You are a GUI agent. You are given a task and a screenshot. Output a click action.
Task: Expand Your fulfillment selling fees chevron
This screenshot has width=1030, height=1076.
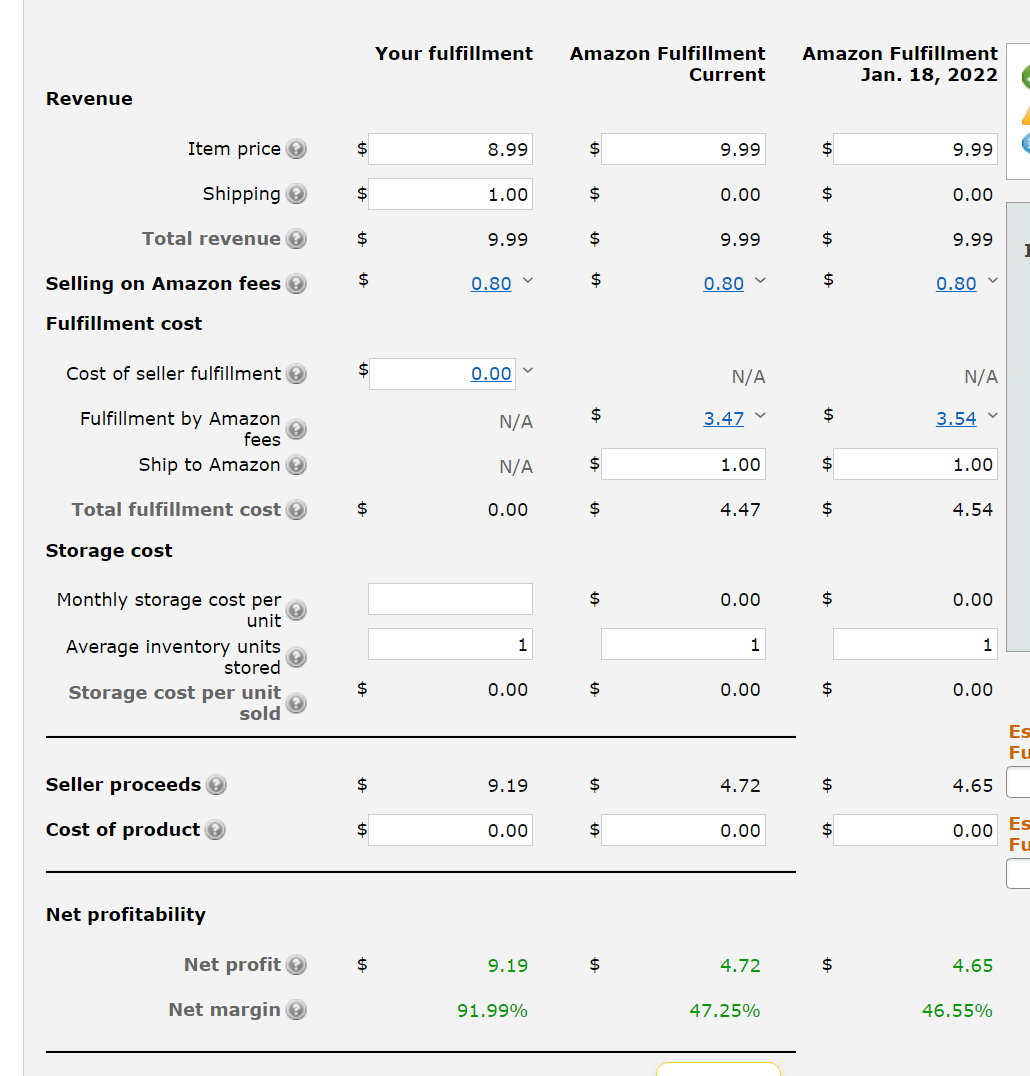tap(528, 283)
